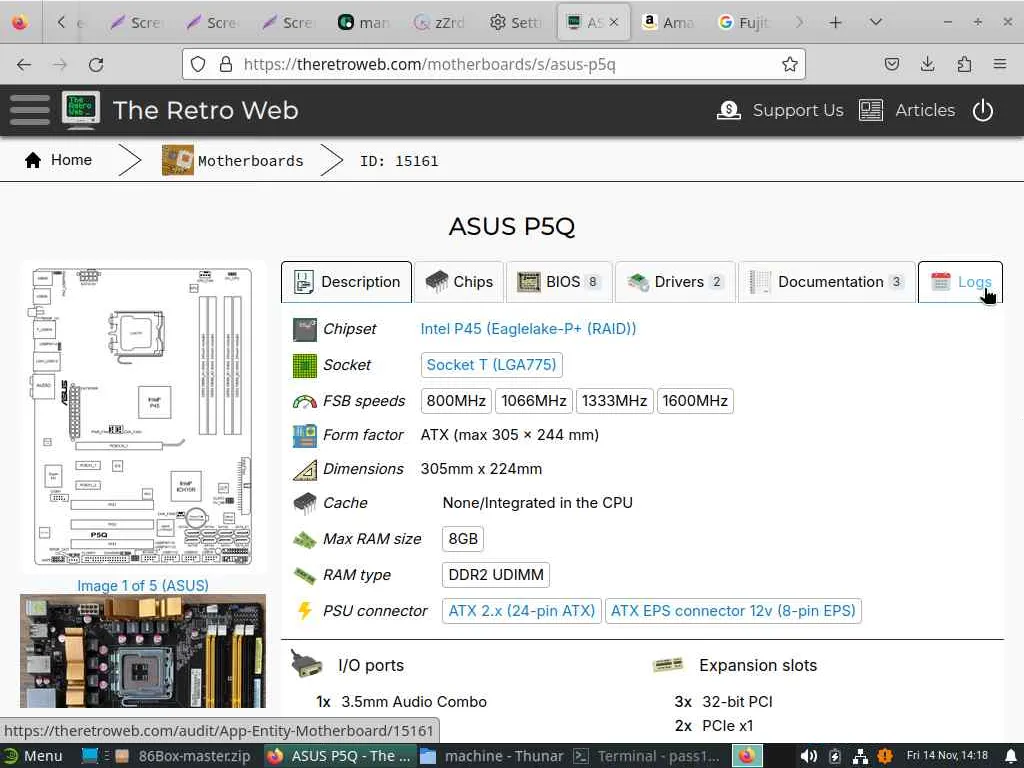This screenshot has width=1024, height=768.
Task: Click the Home house icon in breadcrumb
Action: 33,160
